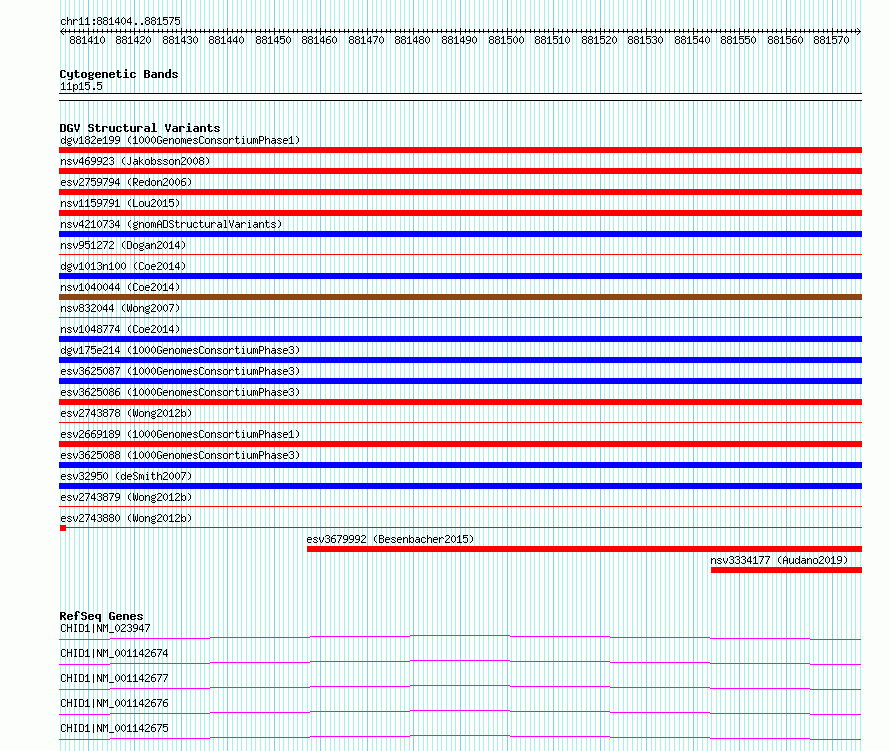Click ruler position 881570

(831, 40)
